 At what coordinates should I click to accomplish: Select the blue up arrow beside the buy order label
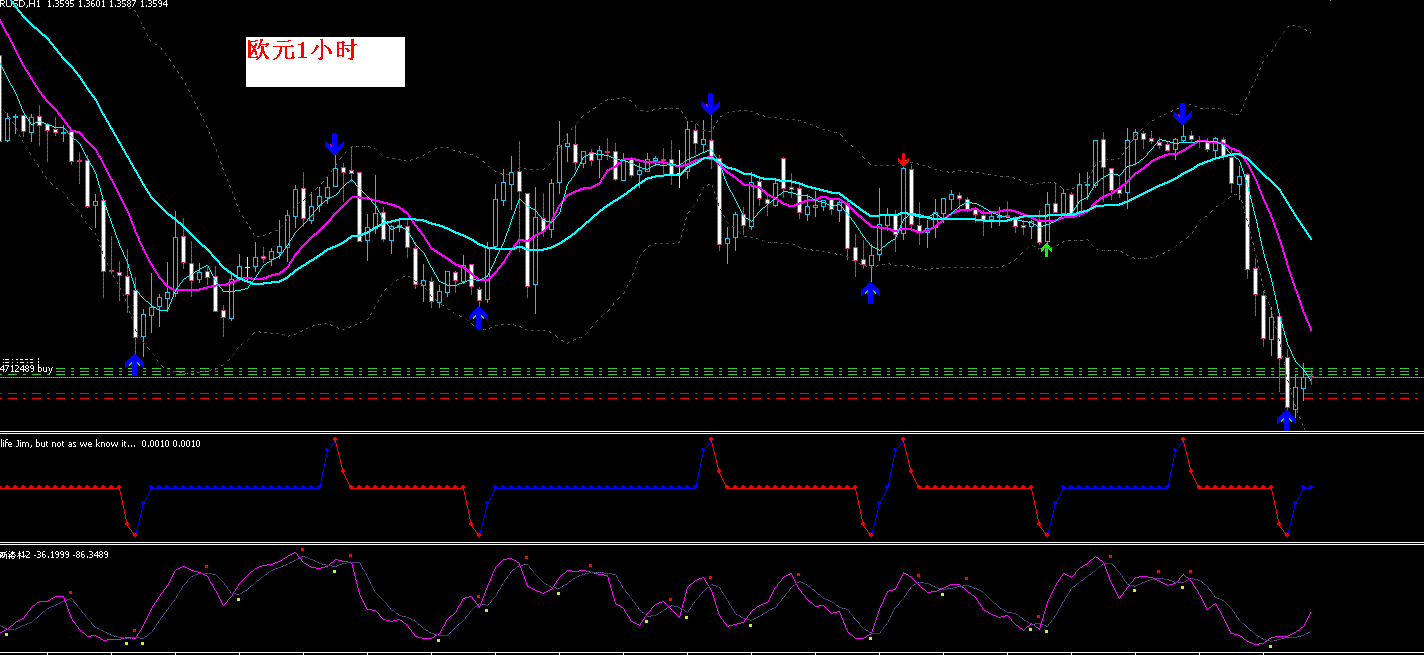tap(135, 364)
